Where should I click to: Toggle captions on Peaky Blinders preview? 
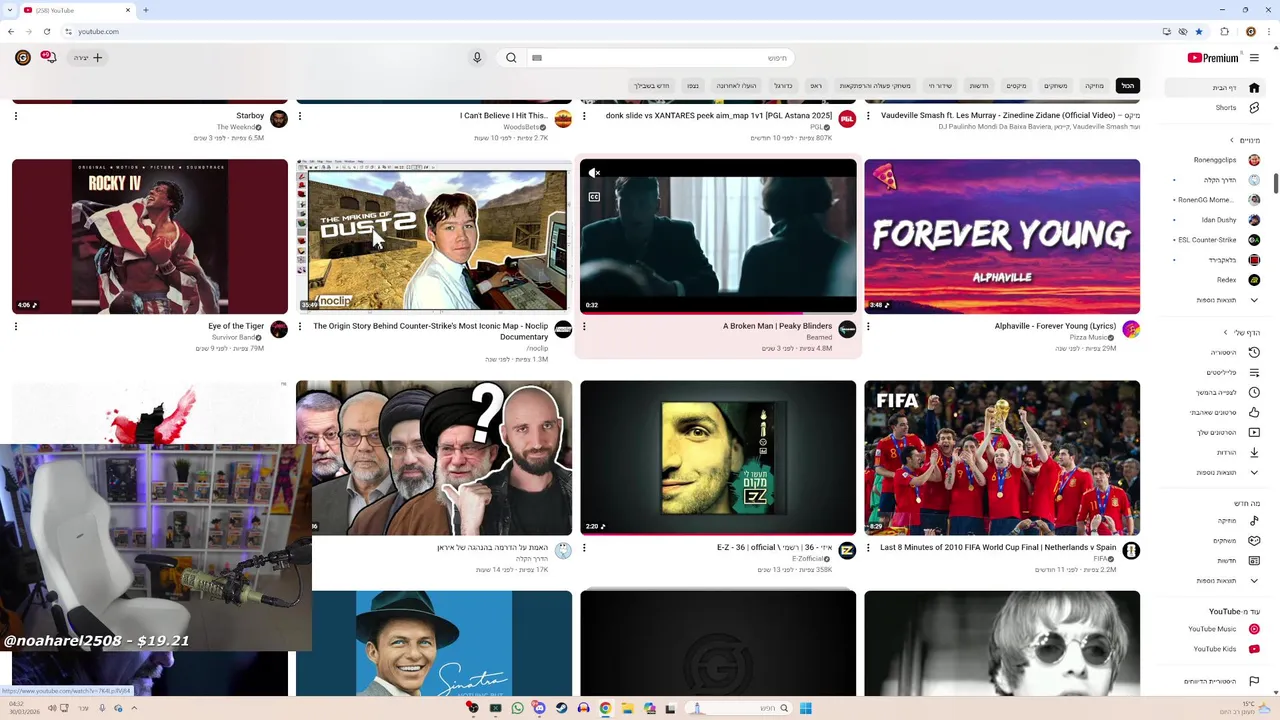[x=594, y=197]
